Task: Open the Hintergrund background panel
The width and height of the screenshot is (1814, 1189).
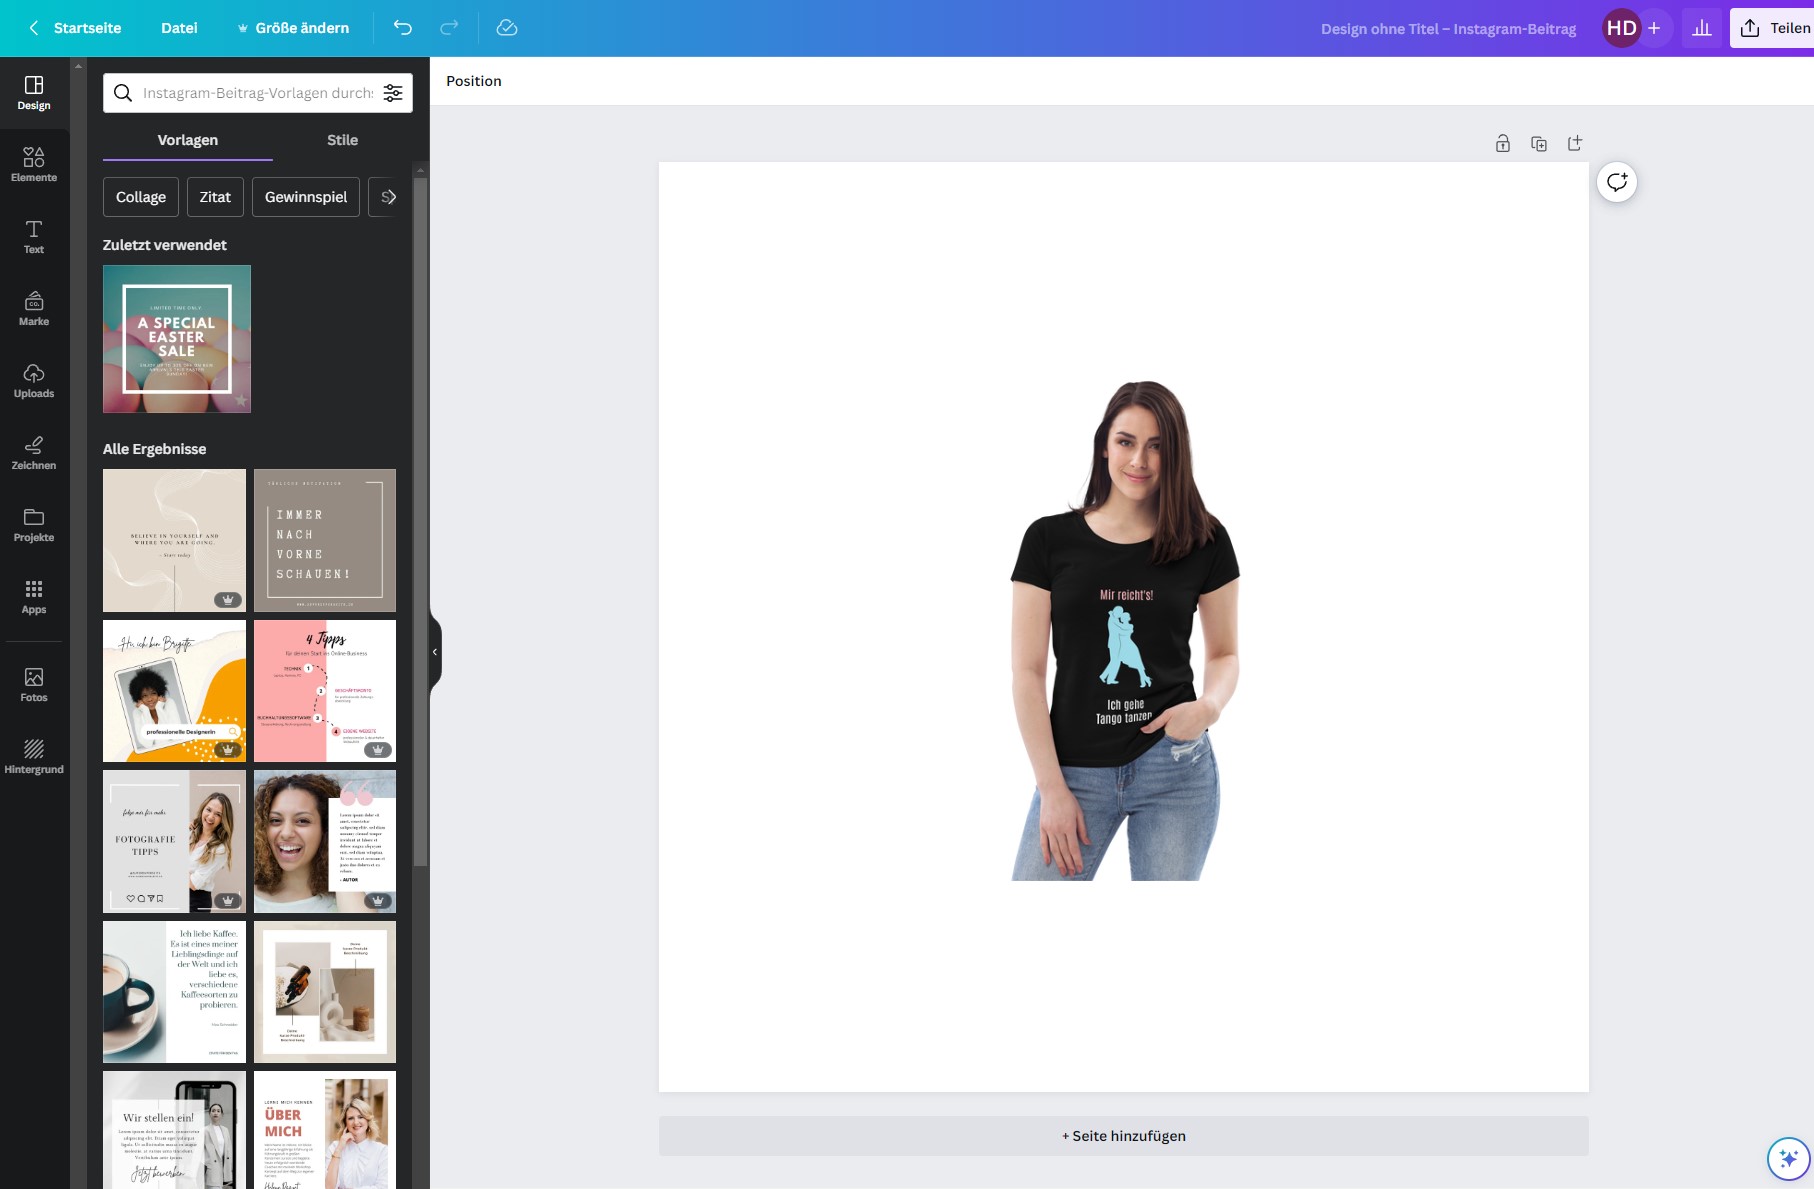Action: (34, 757)
